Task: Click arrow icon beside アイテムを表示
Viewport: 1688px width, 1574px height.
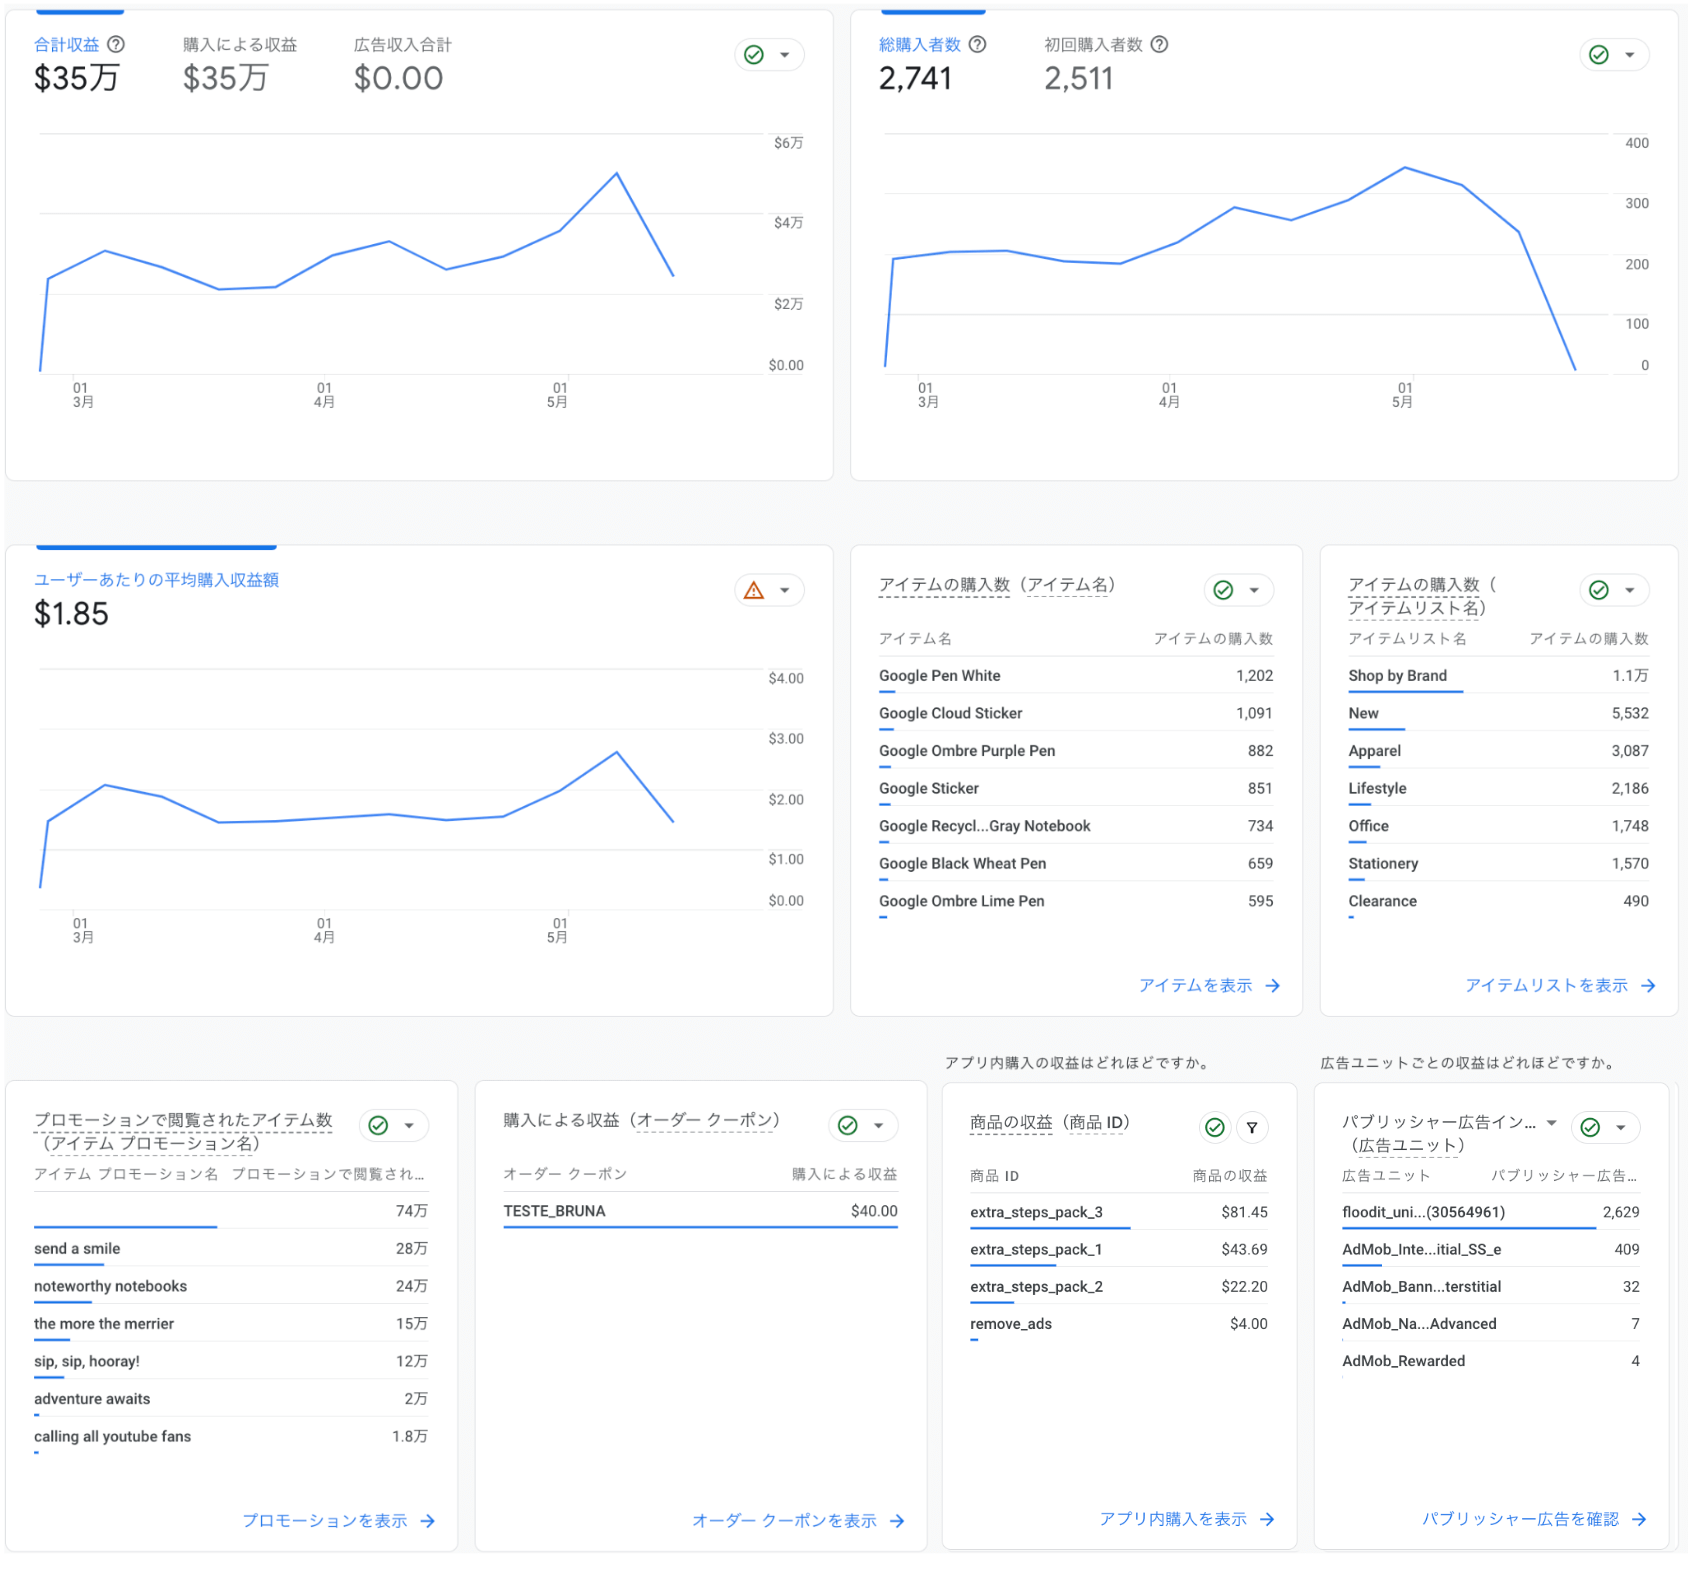Action: click(1273, 985)
